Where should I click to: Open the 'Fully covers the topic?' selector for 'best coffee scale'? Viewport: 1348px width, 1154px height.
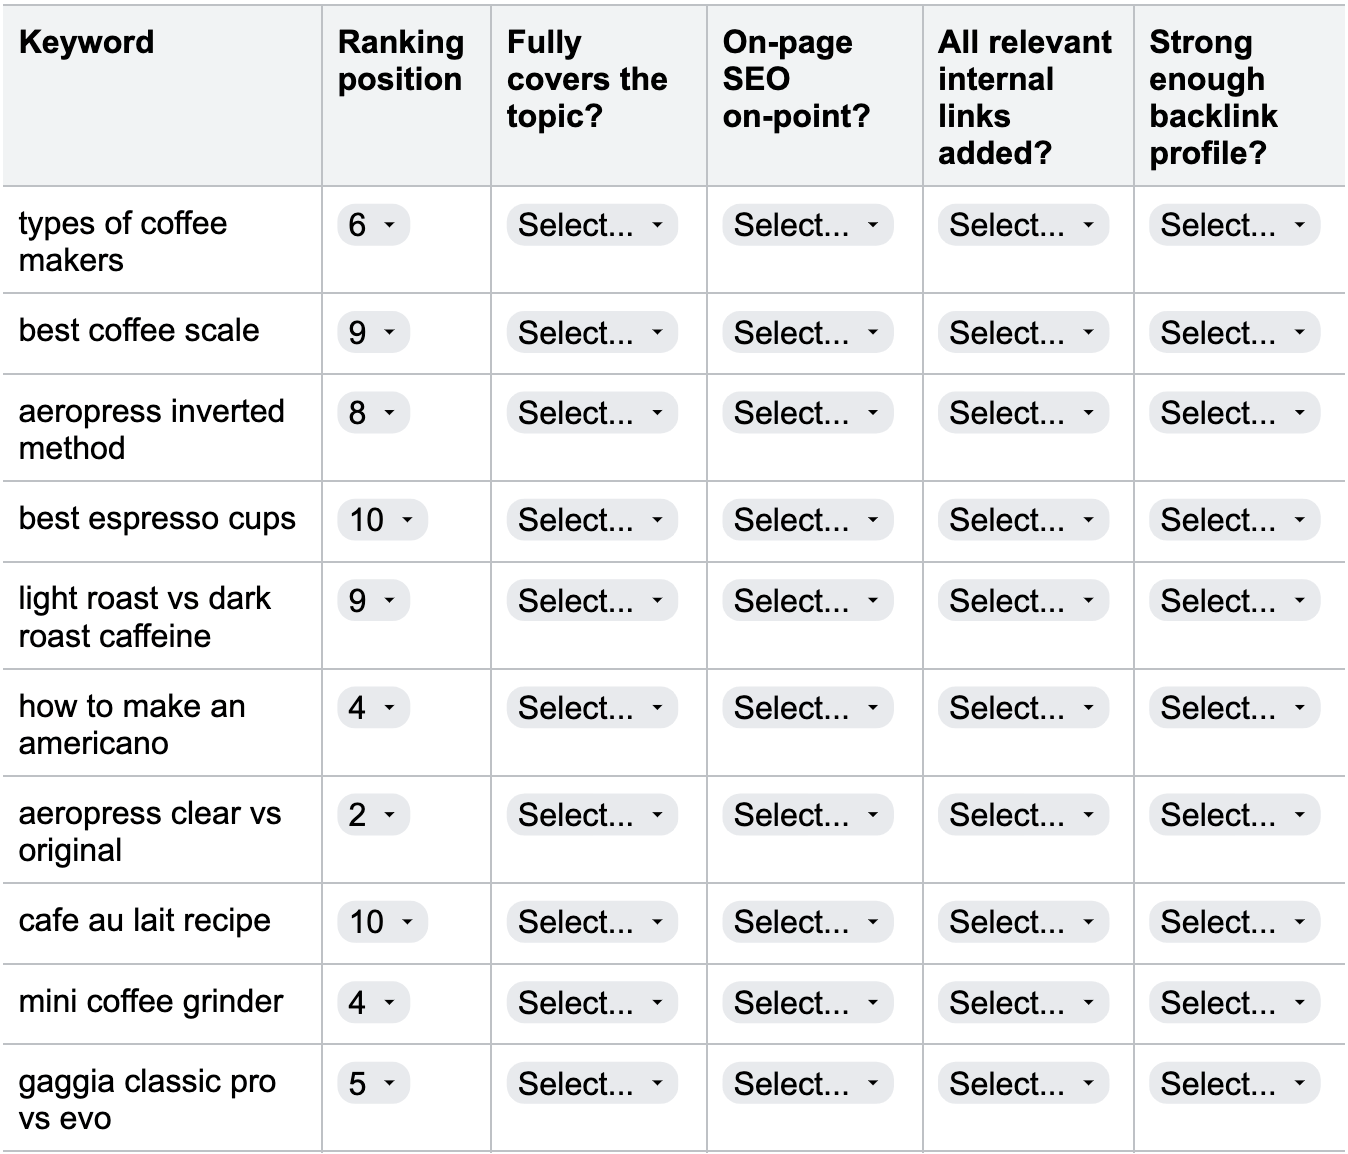(592, 332)
